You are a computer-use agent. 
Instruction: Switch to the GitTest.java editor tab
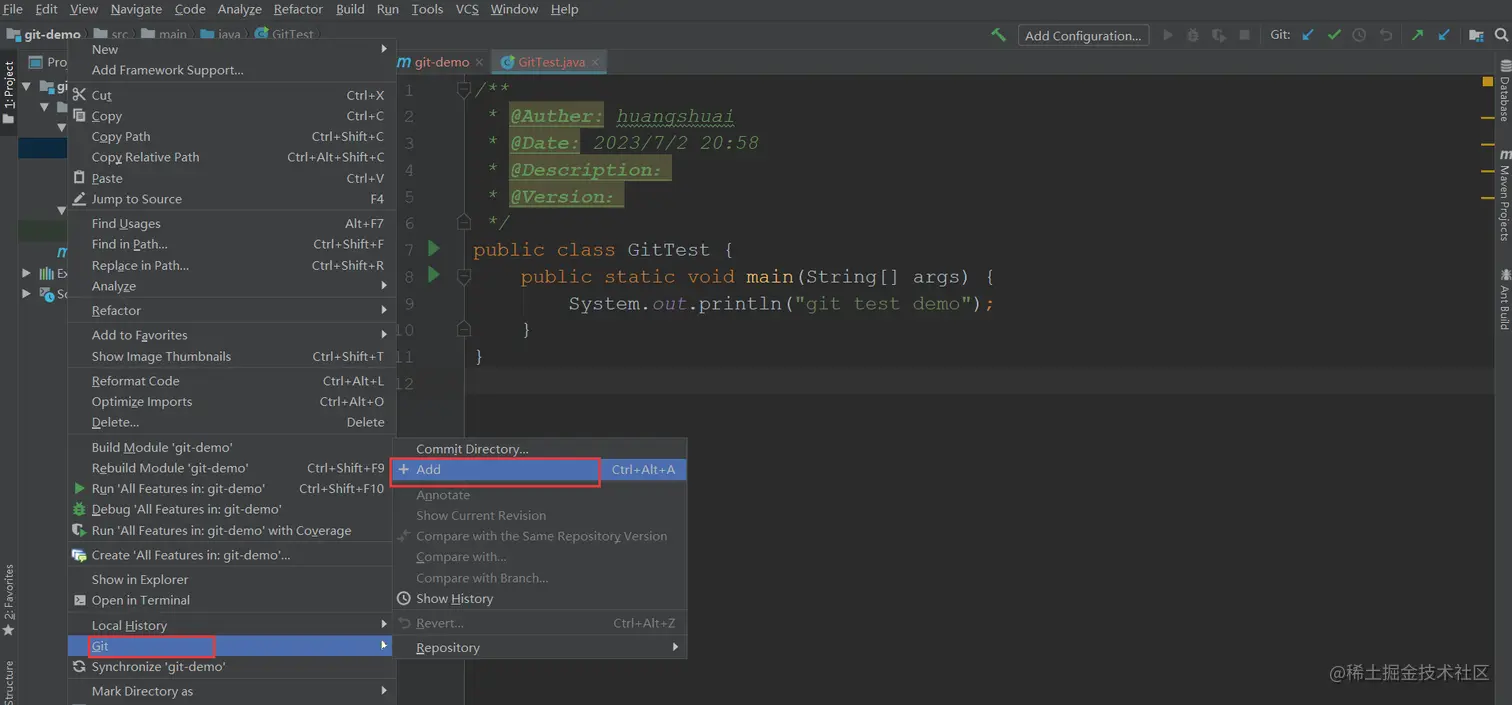pos(551,62)
